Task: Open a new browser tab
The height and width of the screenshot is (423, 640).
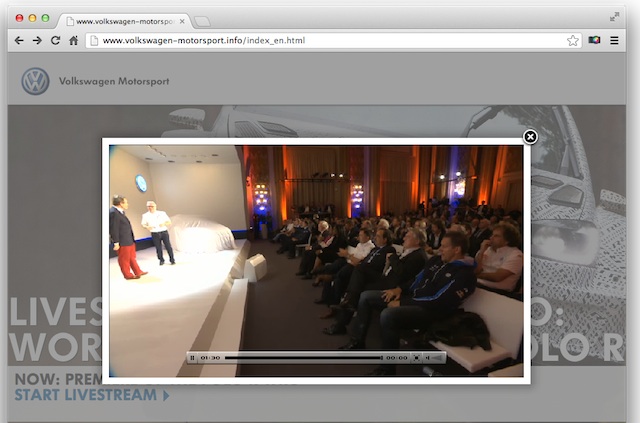Action: click(x=201, y=21)
